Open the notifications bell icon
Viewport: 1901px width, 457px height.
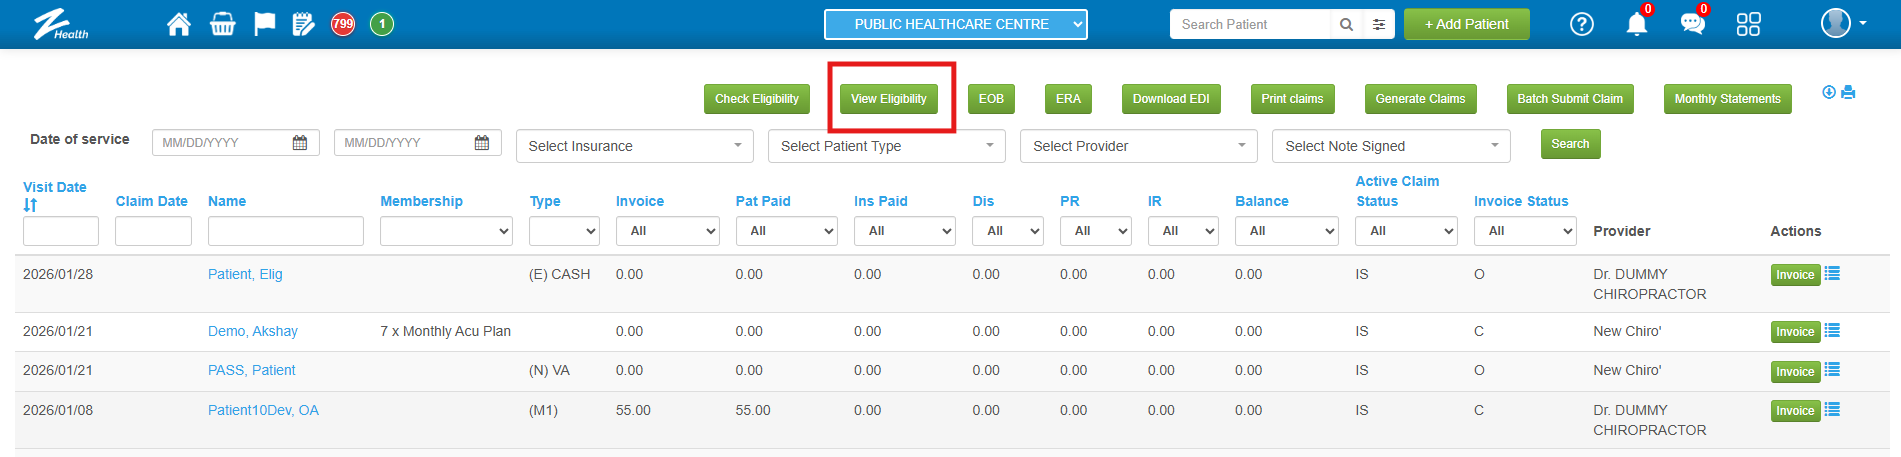point(1636,24)
